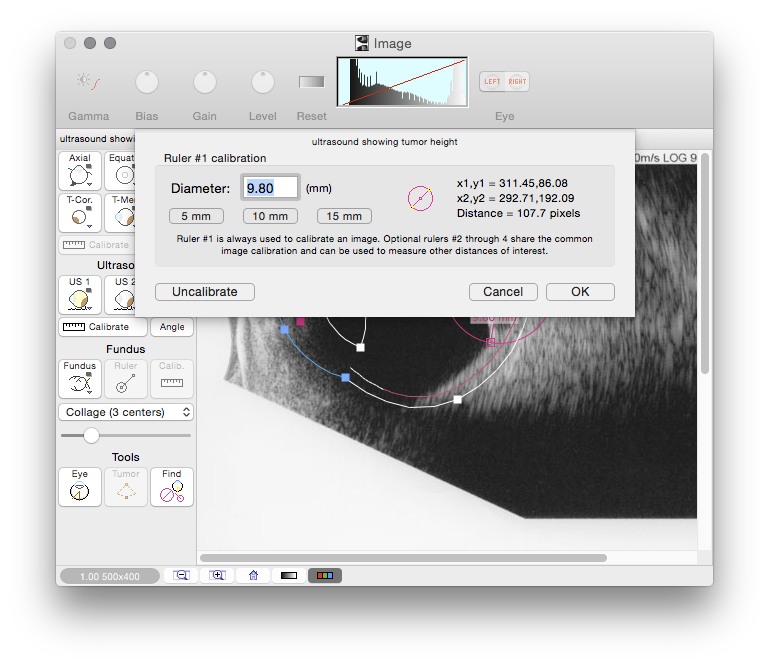
Task: Click Uncalibrate in the ruler dialog
Action: pos(205,292)
